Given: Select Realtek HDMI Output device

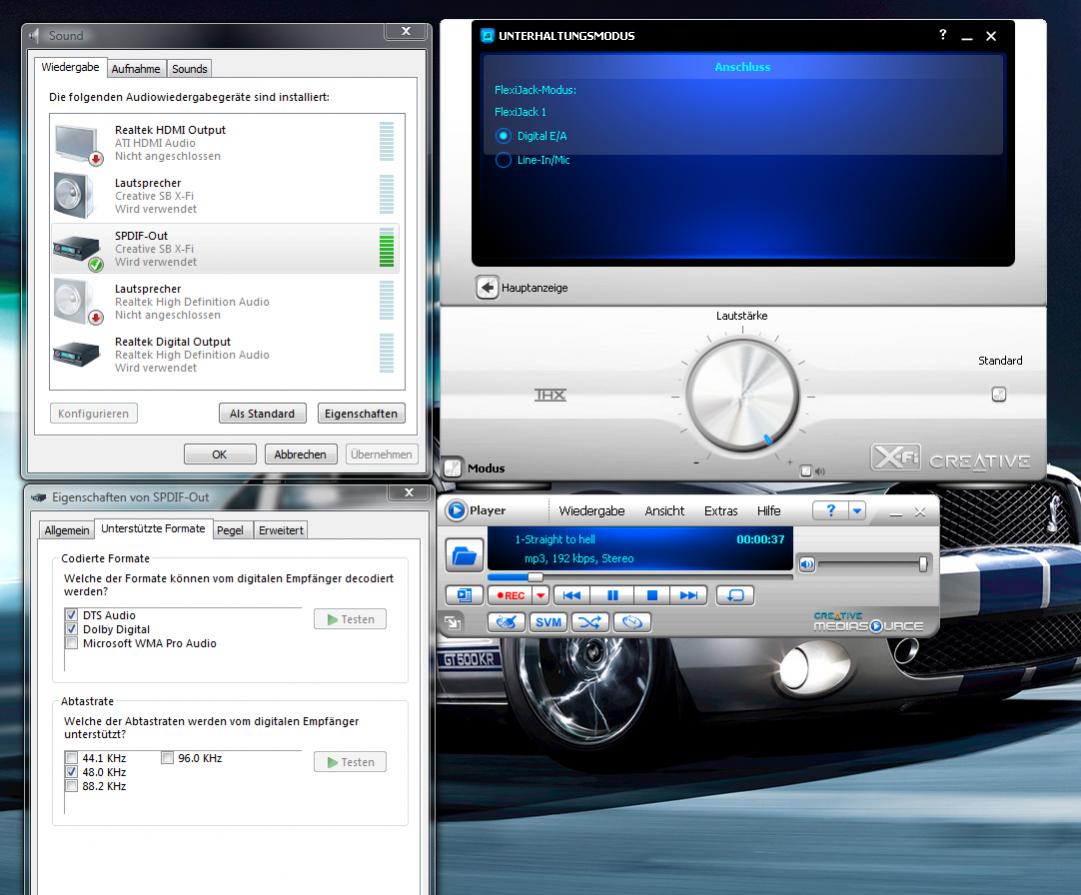Looking at the screenshot, I should (x=225, y=143).
